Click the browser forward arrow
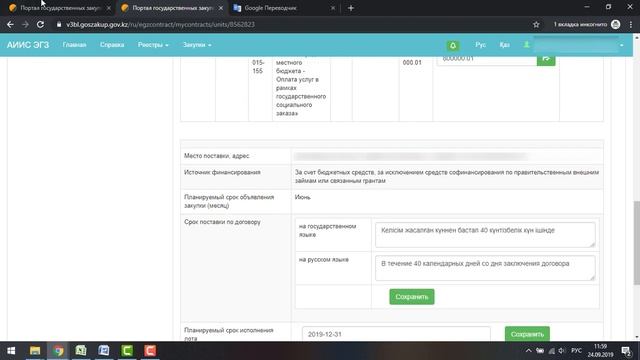Screen dimensions: 640x360 point(25,24)
